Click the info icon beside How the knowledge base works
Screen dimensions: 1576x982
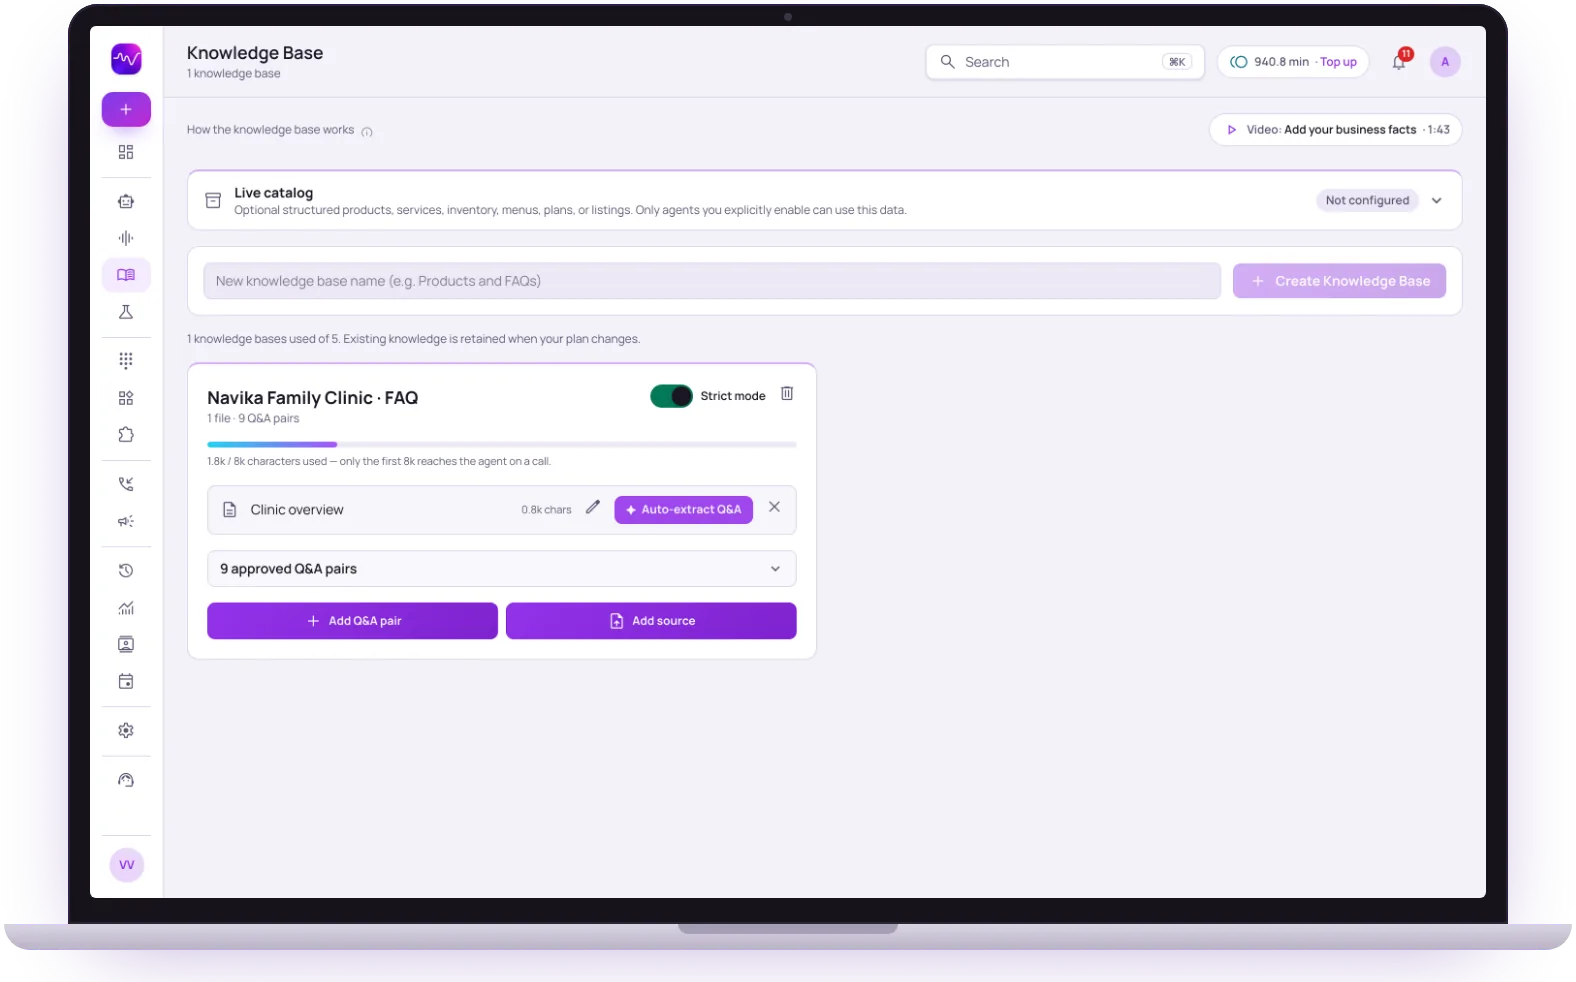point(367,131)
